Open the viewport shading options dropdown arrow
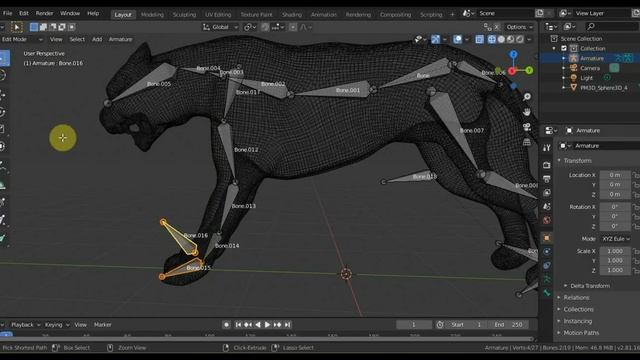Viewport: 640px width, 360px height. (529, 39)
